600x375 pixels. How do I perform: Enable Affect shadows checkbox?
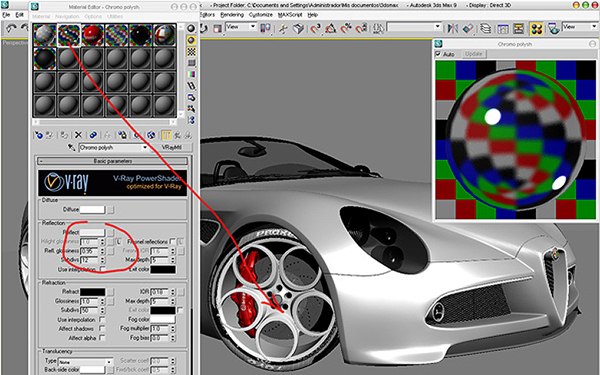(x=102, y=328)
